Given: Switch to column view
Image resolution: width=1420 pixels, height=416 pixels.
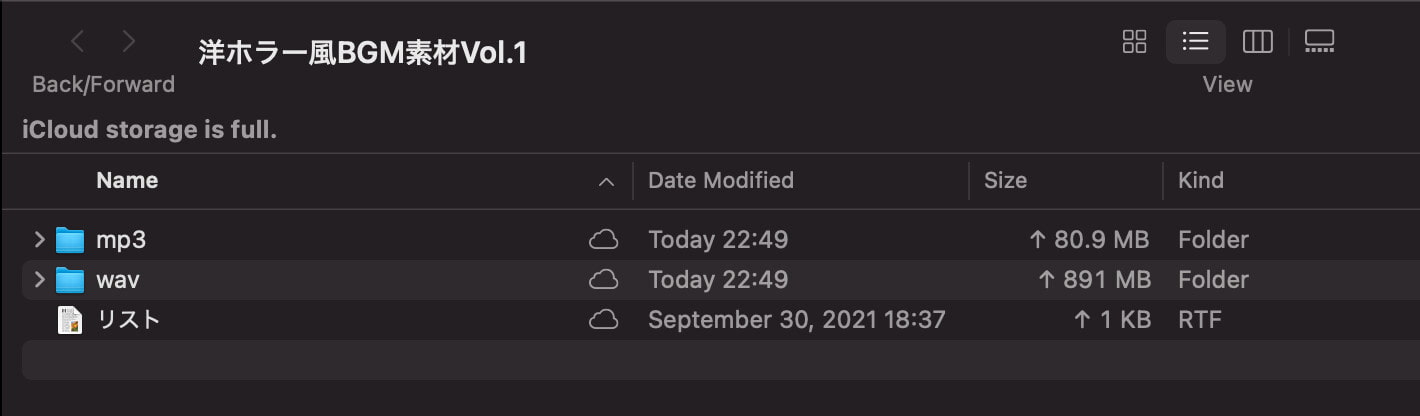Looking at the screenshot, I should click(x=1257, y=41).
